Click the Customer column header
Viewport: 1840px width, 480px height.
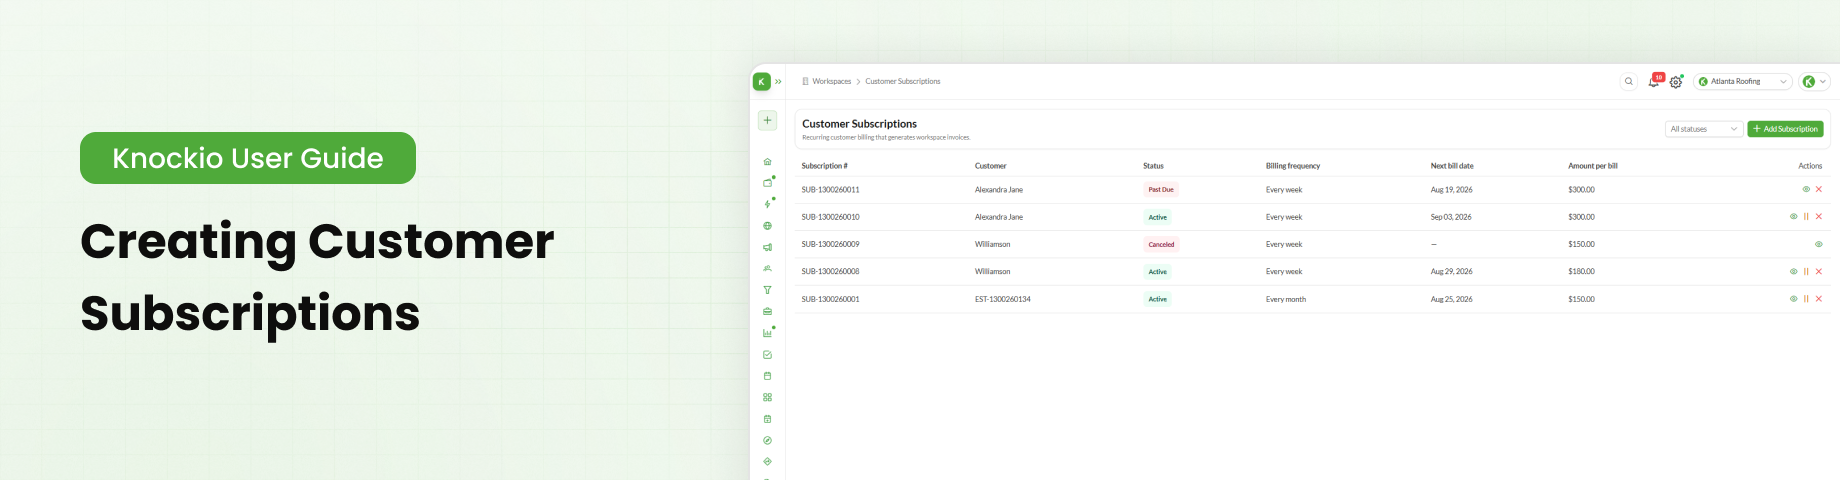991,166
